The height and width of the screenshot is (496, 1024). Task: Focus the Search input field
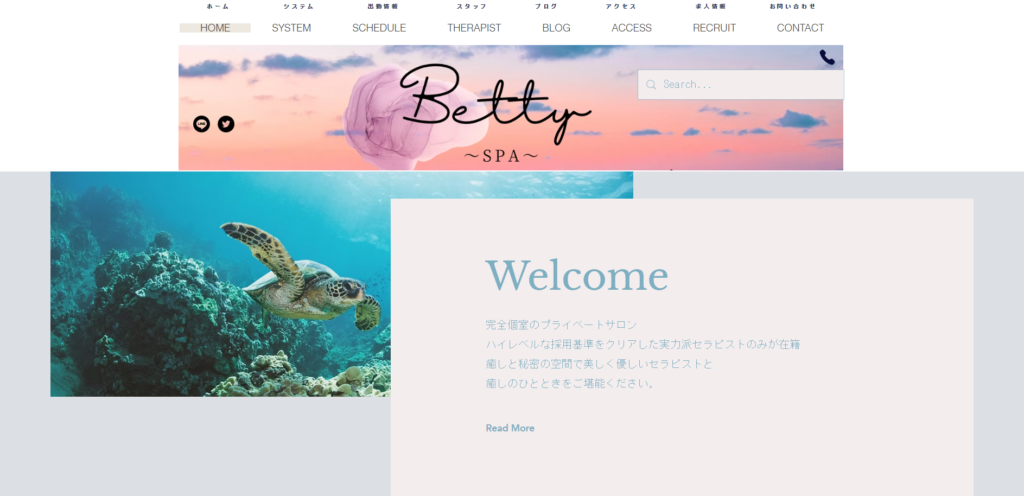coord(741,85)
